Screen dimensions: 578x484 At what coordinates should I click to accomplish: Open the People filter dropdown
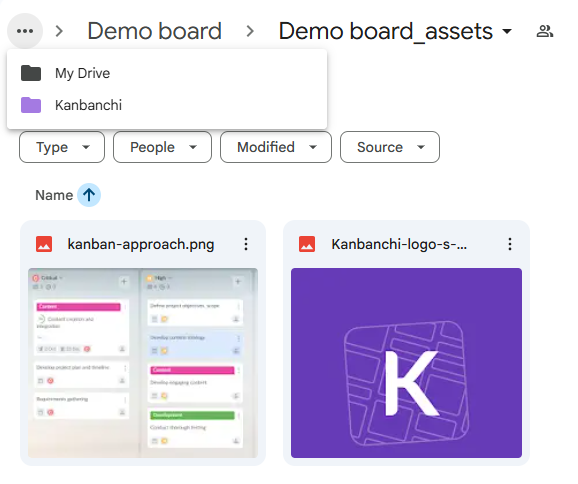coord(163,147)
